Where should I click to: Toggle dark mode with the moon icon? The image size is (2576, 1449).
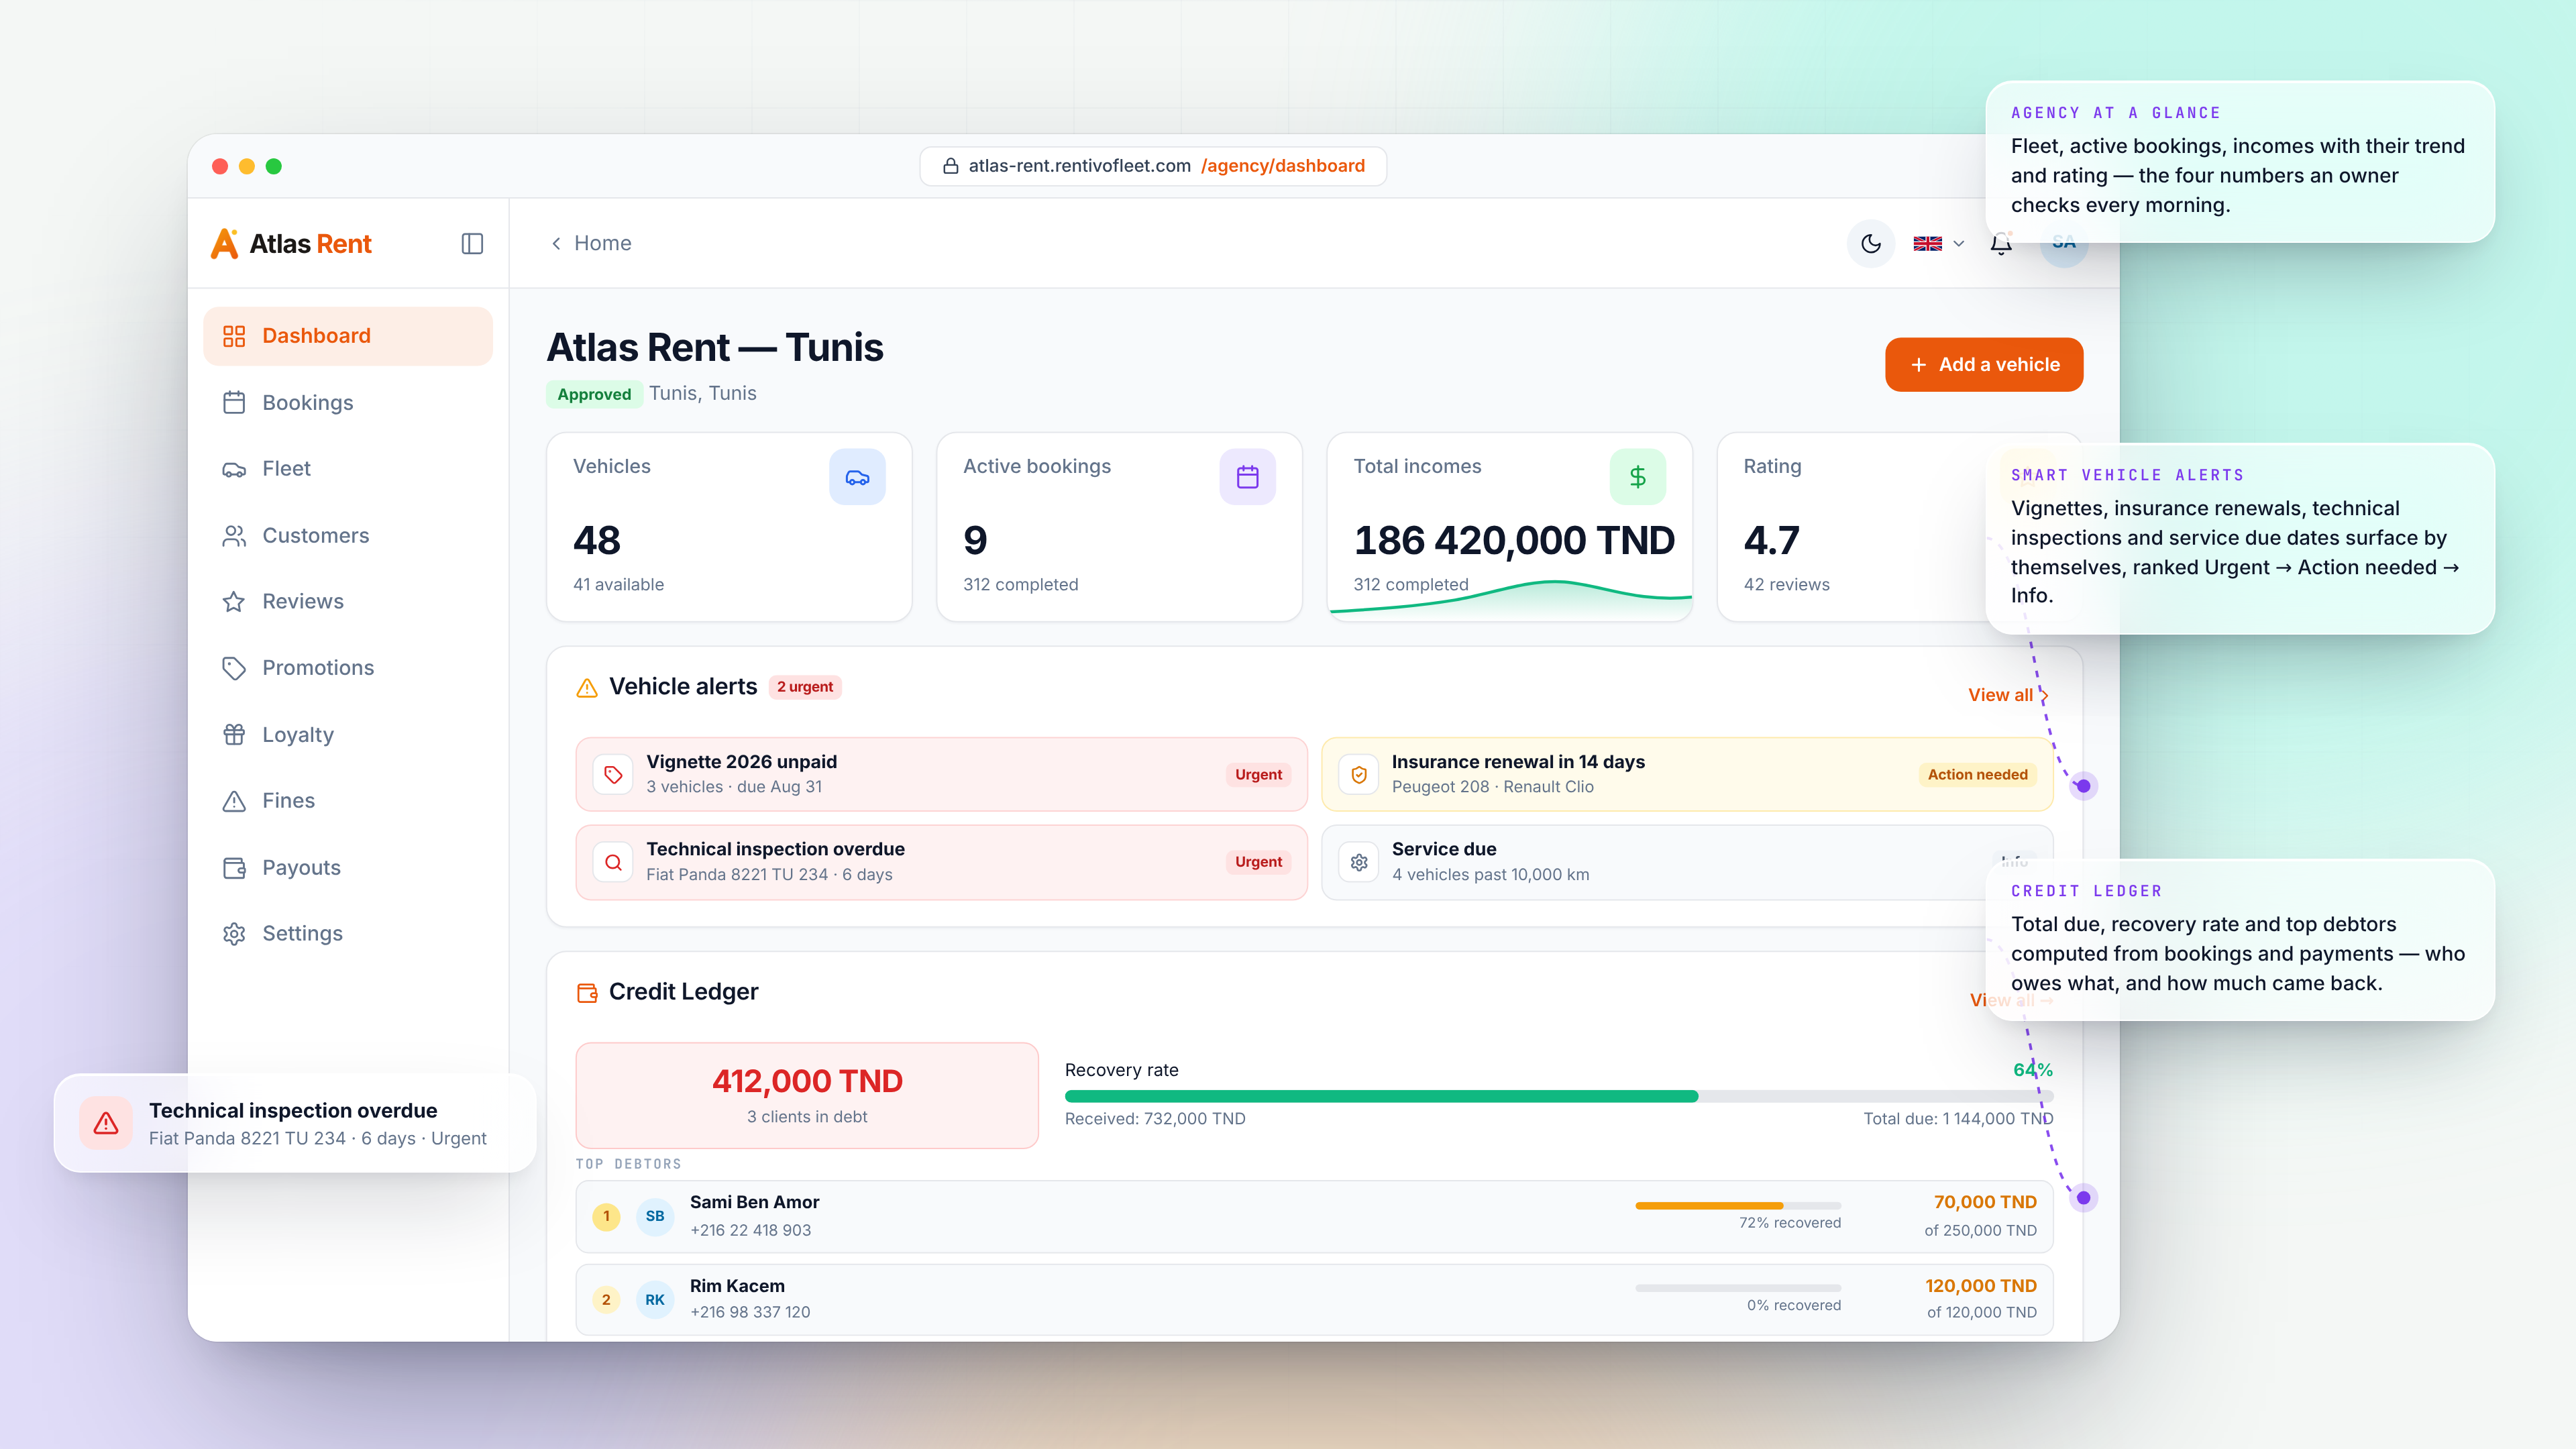pyautogui.click(x=1870, y=243)
